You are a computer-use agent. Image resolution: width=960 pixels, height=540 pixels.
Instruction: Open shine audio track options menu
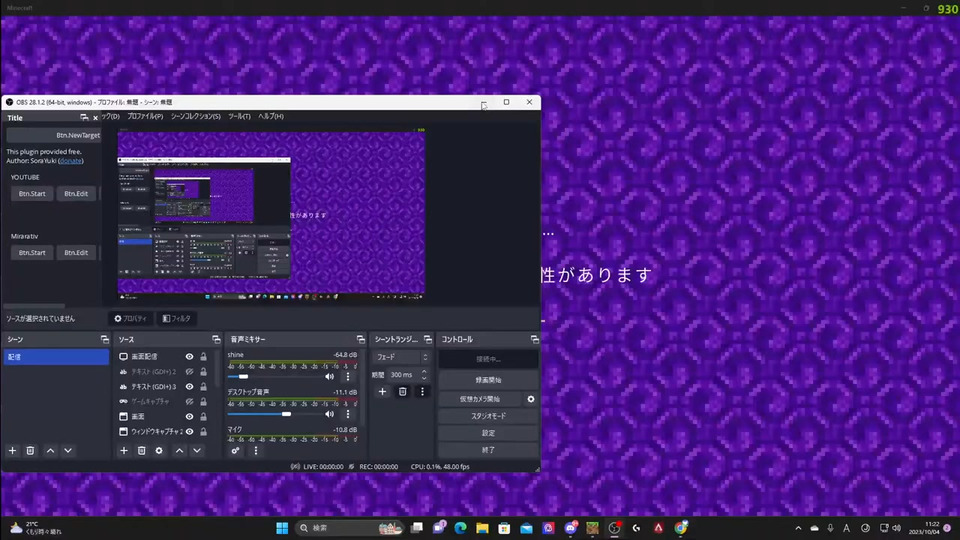click(348, 377)
